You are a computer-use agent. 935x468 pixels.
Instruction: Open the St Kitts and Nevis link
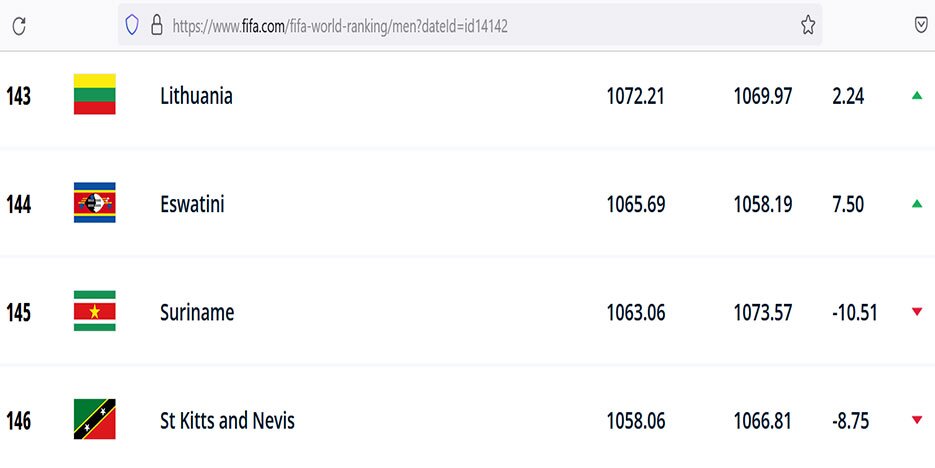pos(227,420)
